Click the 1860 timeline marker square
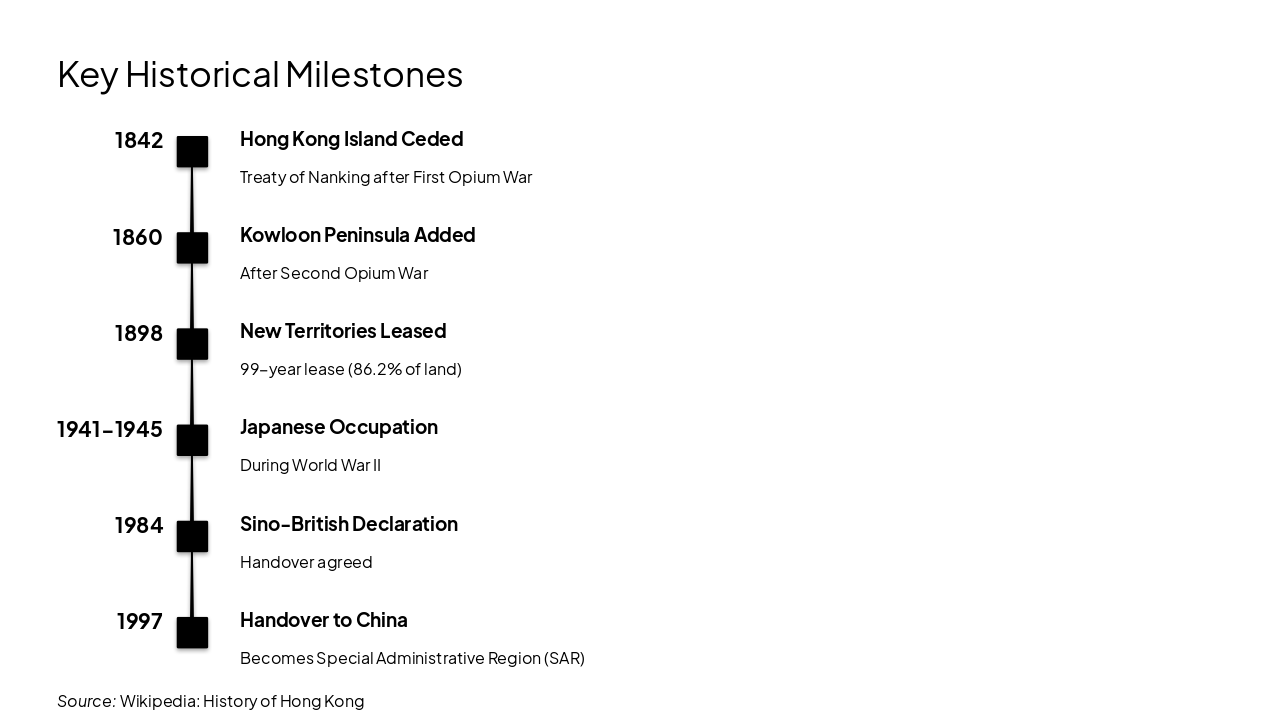The height and width of the screenshot is (720, 1280). pyautogui.click(x=192, y=248)
